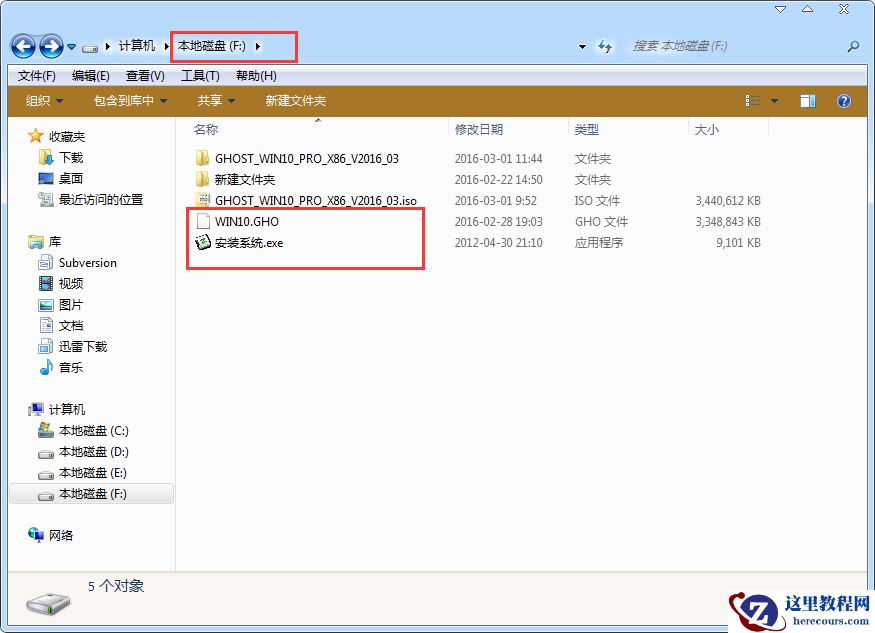Launch 安装系统.exe installer
This screenshot has height=633, width=875.
(248, 243)
